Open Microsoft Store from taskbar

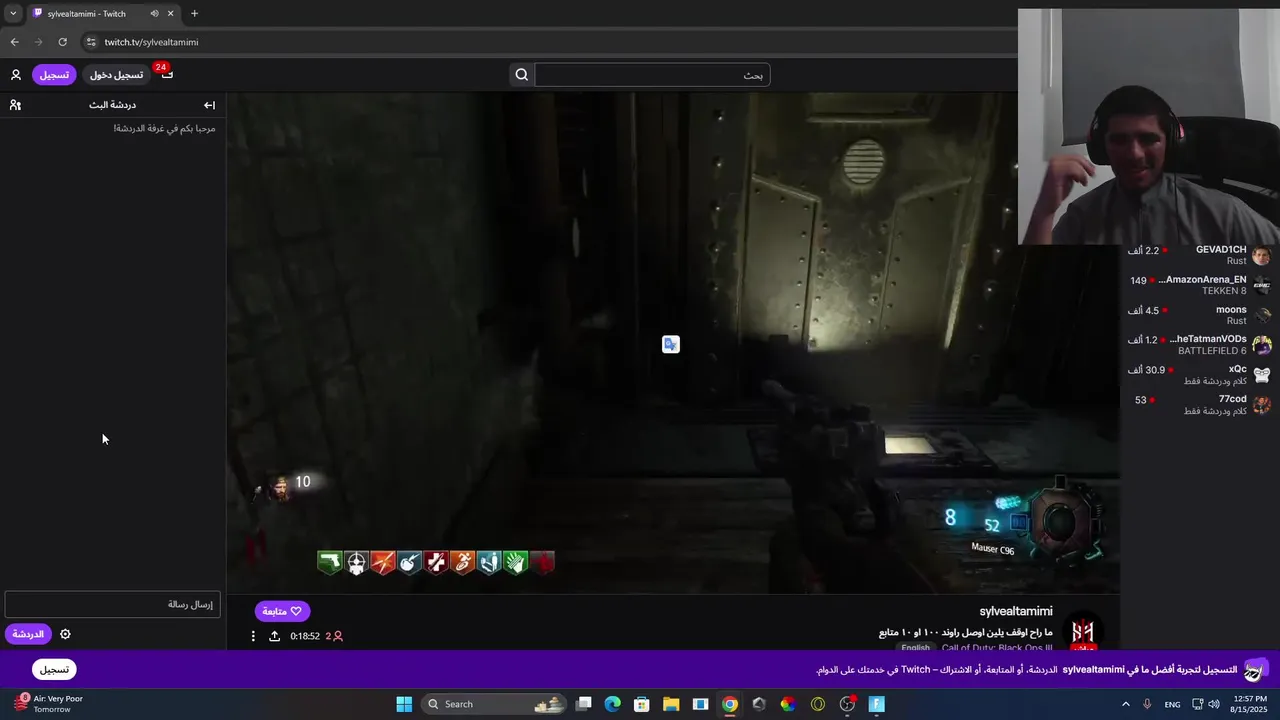(x=642, y=704)
